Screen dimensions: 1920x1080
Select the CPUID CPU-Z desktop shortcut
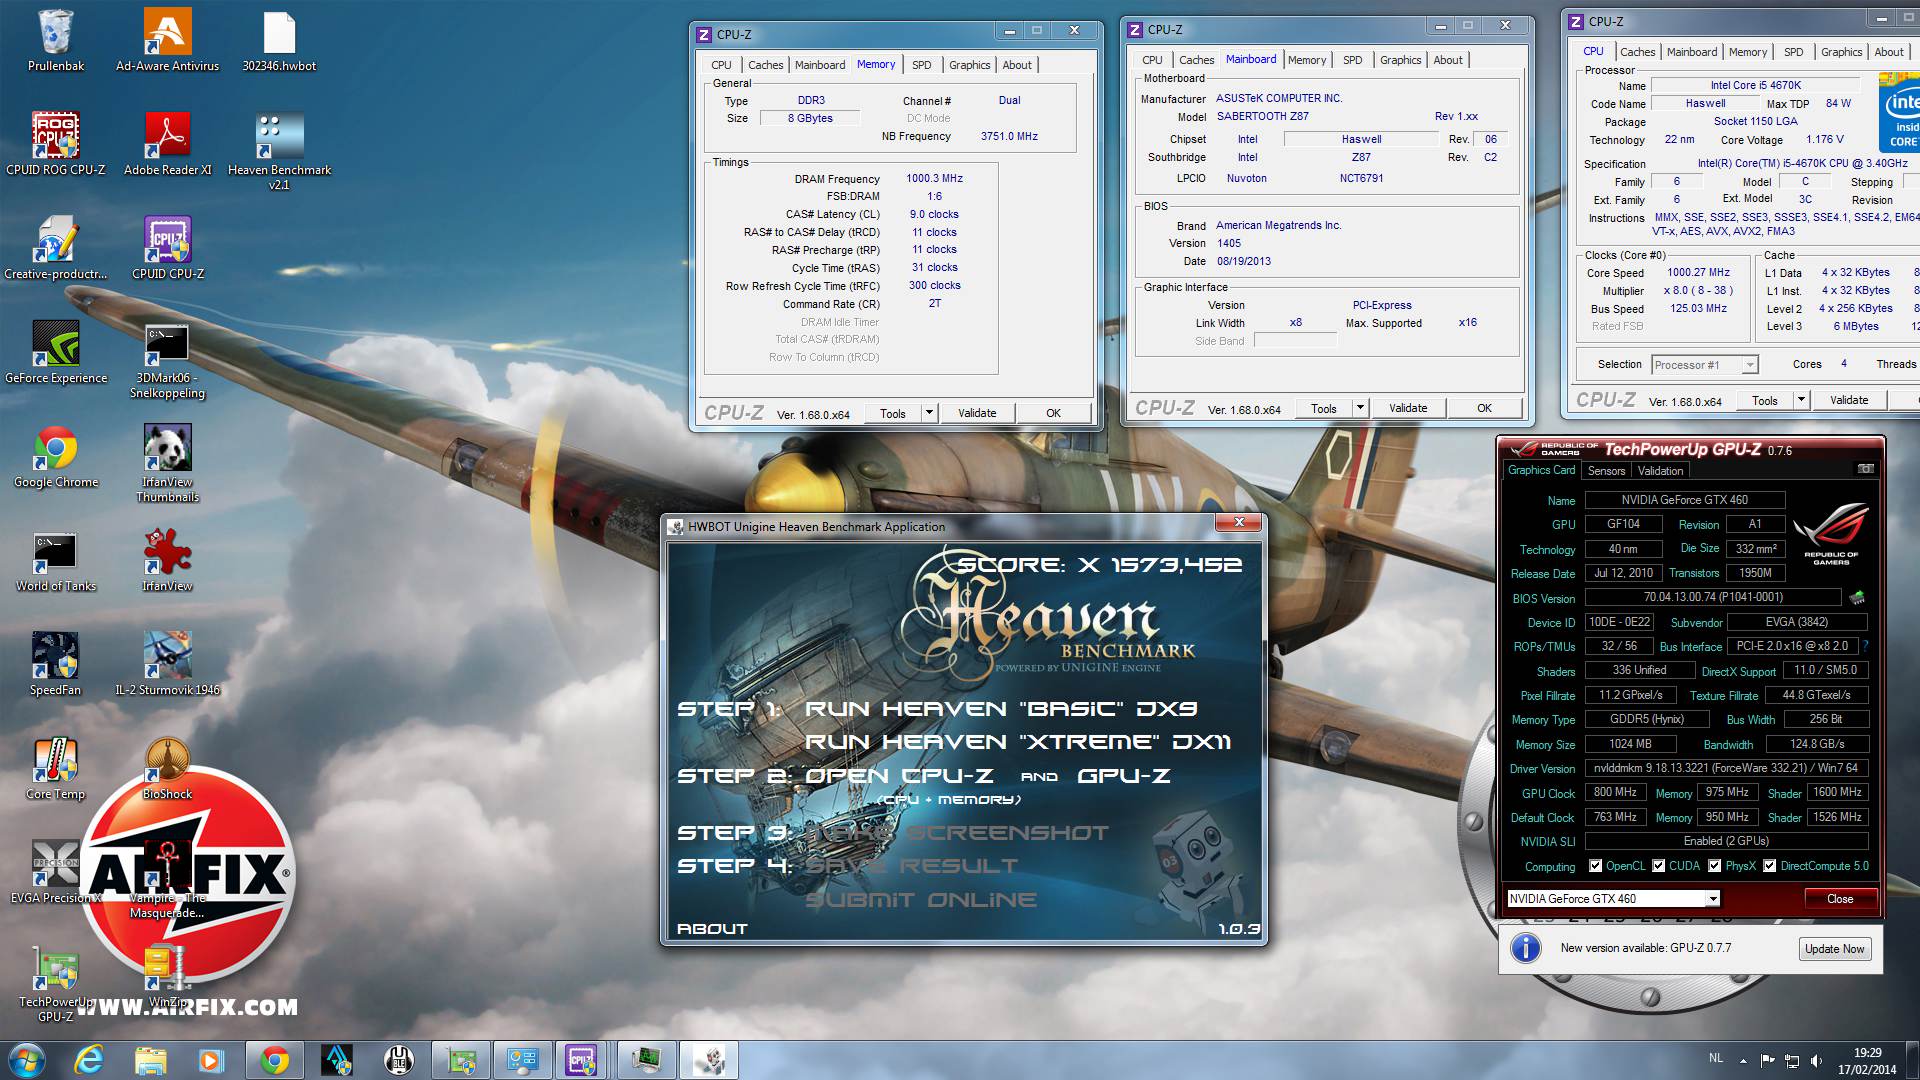(x=167, y=248)
